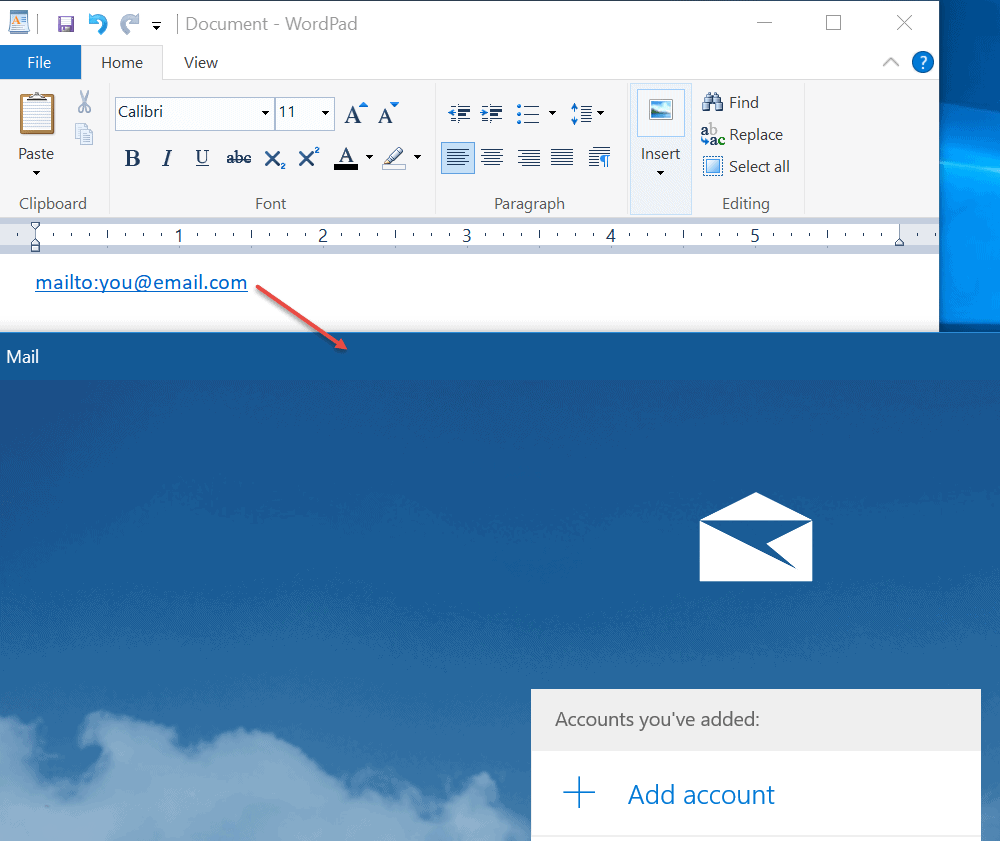
Task: Switch to the View tab
Action: point(201,62)
